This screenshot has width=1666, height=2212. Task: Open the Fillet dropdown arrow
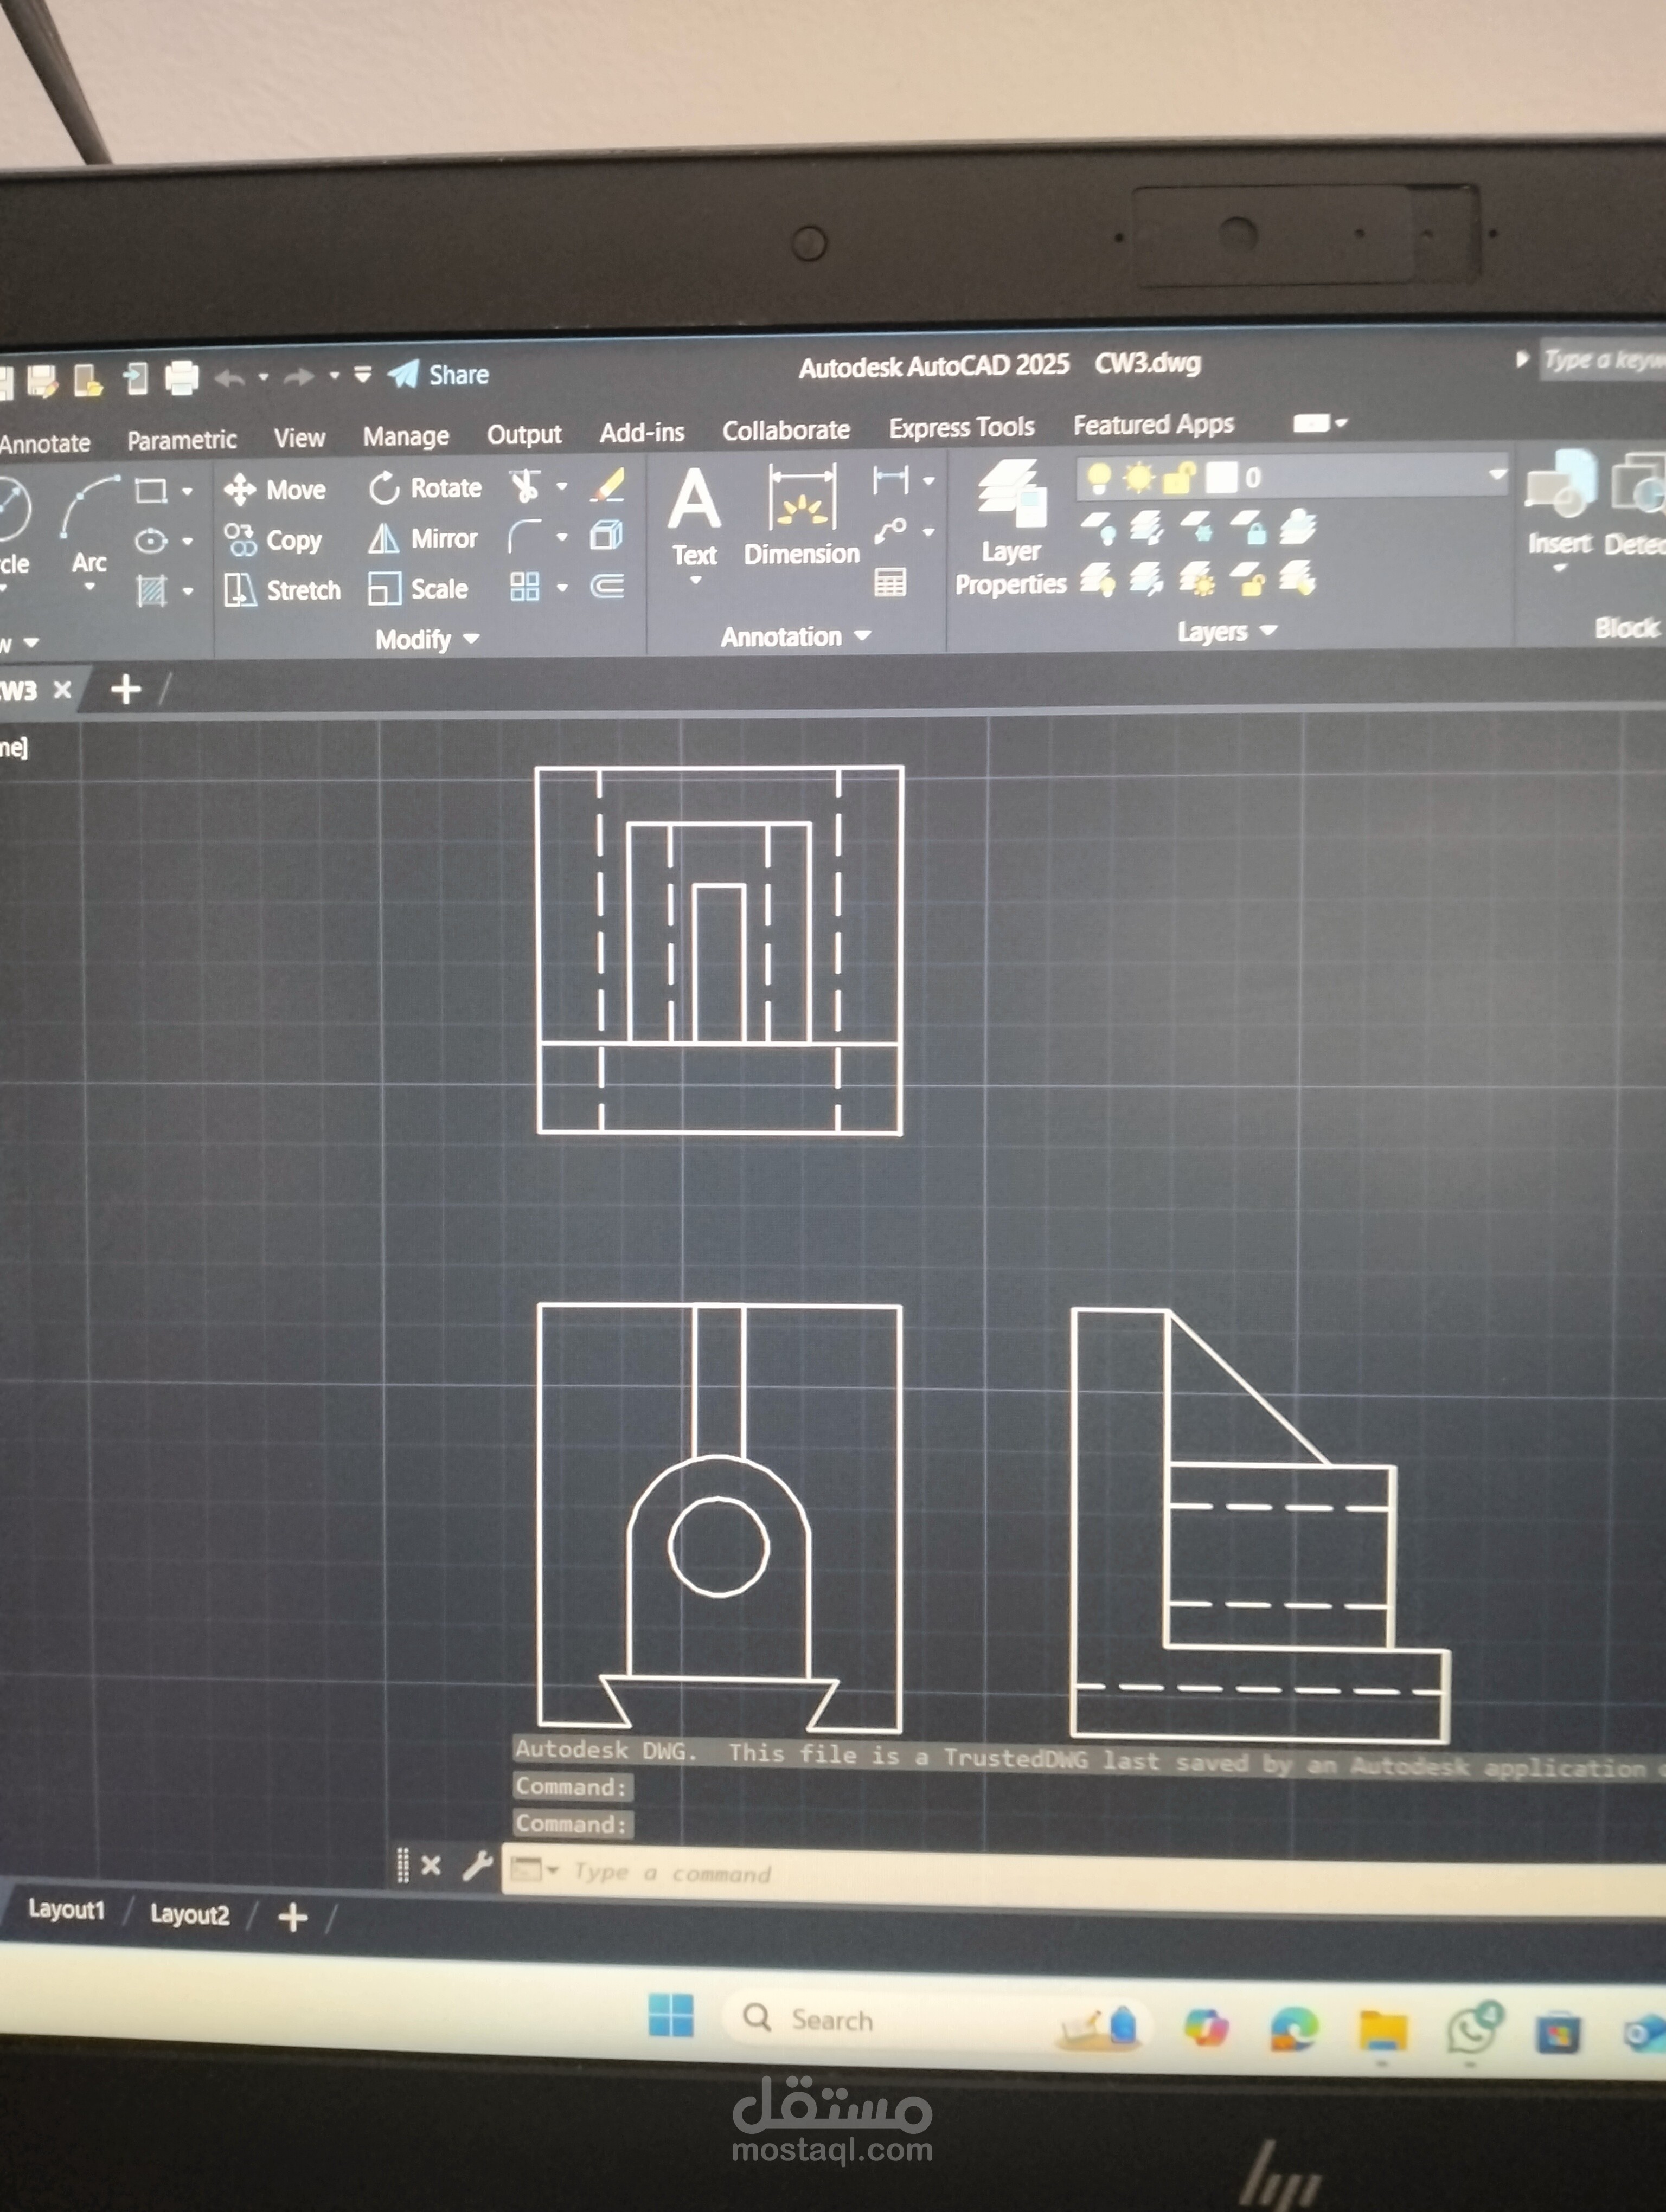pyautogui.click(x=562, y=537)
